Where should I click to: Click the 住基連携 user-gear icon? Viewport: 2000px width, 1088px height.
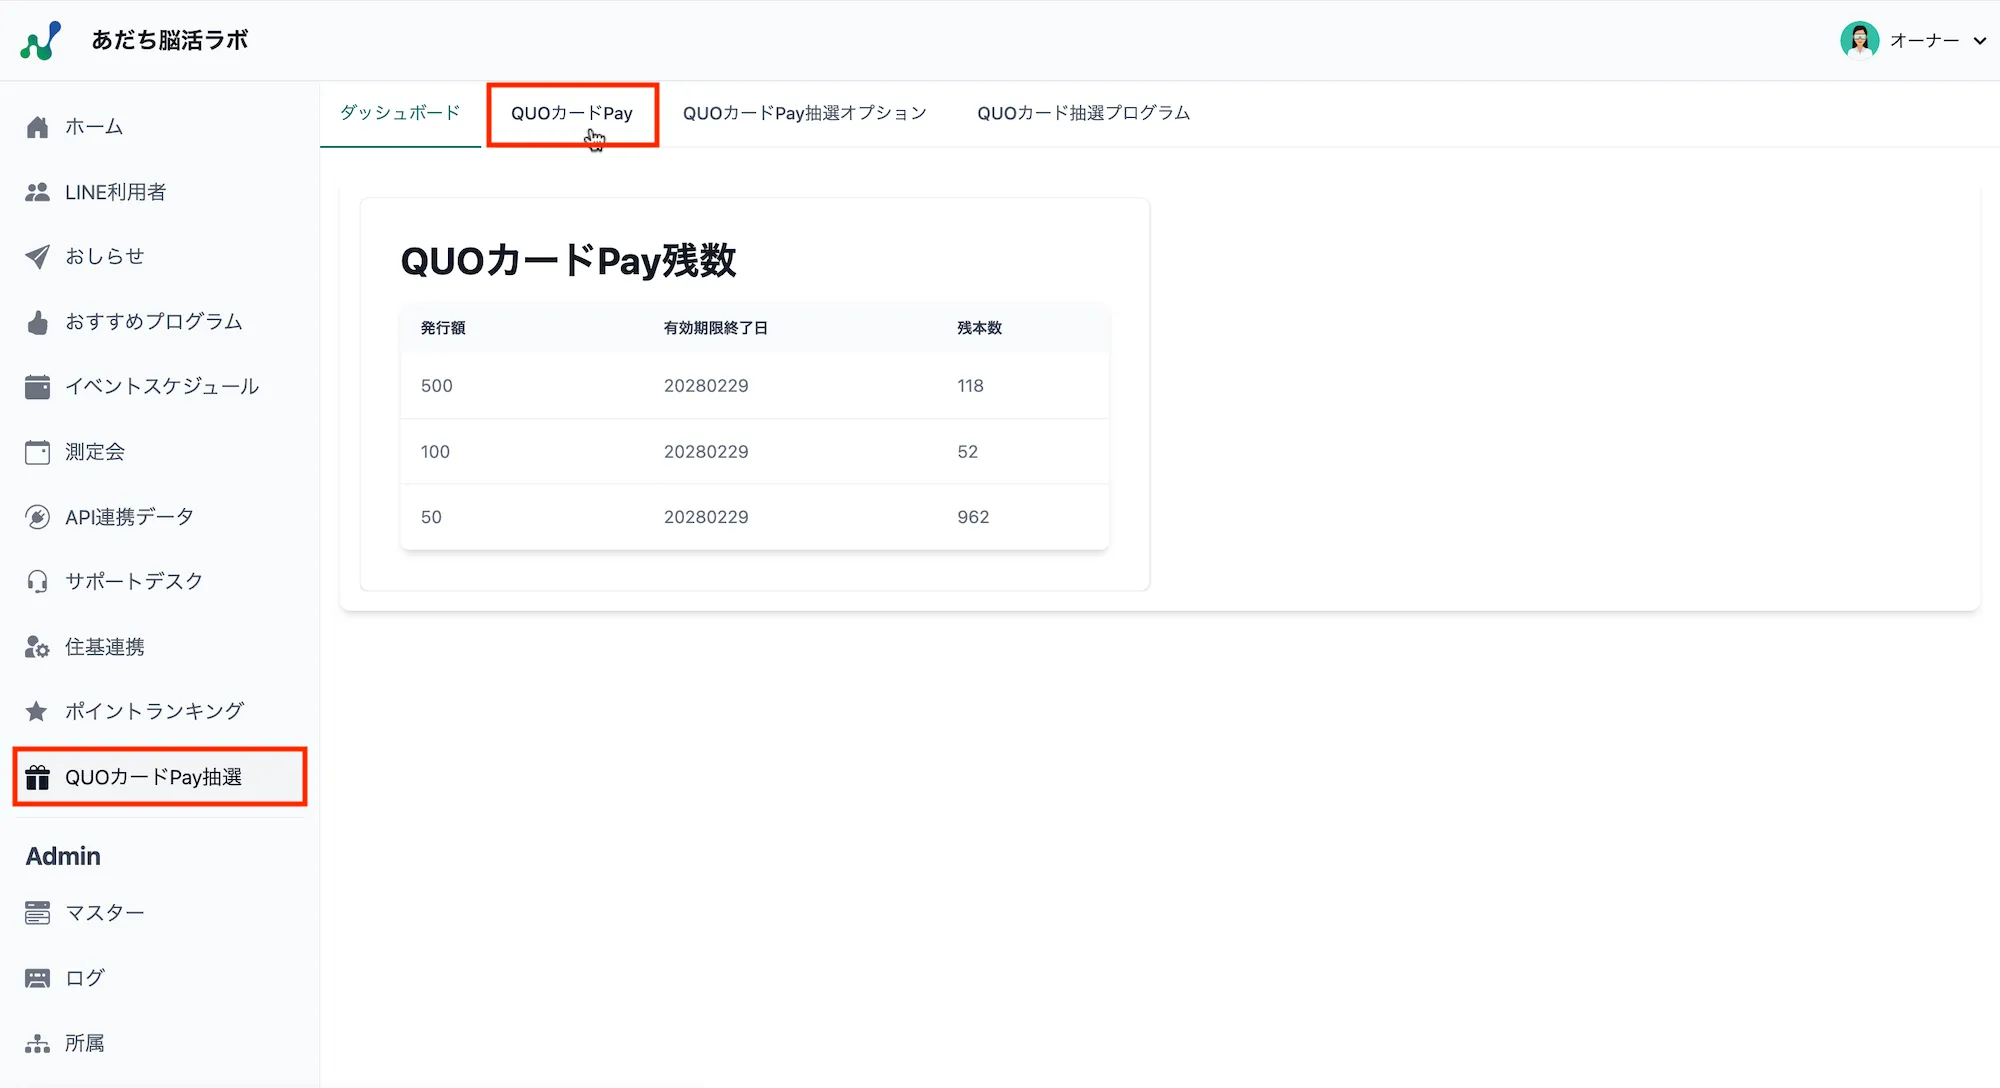(38, 646)
